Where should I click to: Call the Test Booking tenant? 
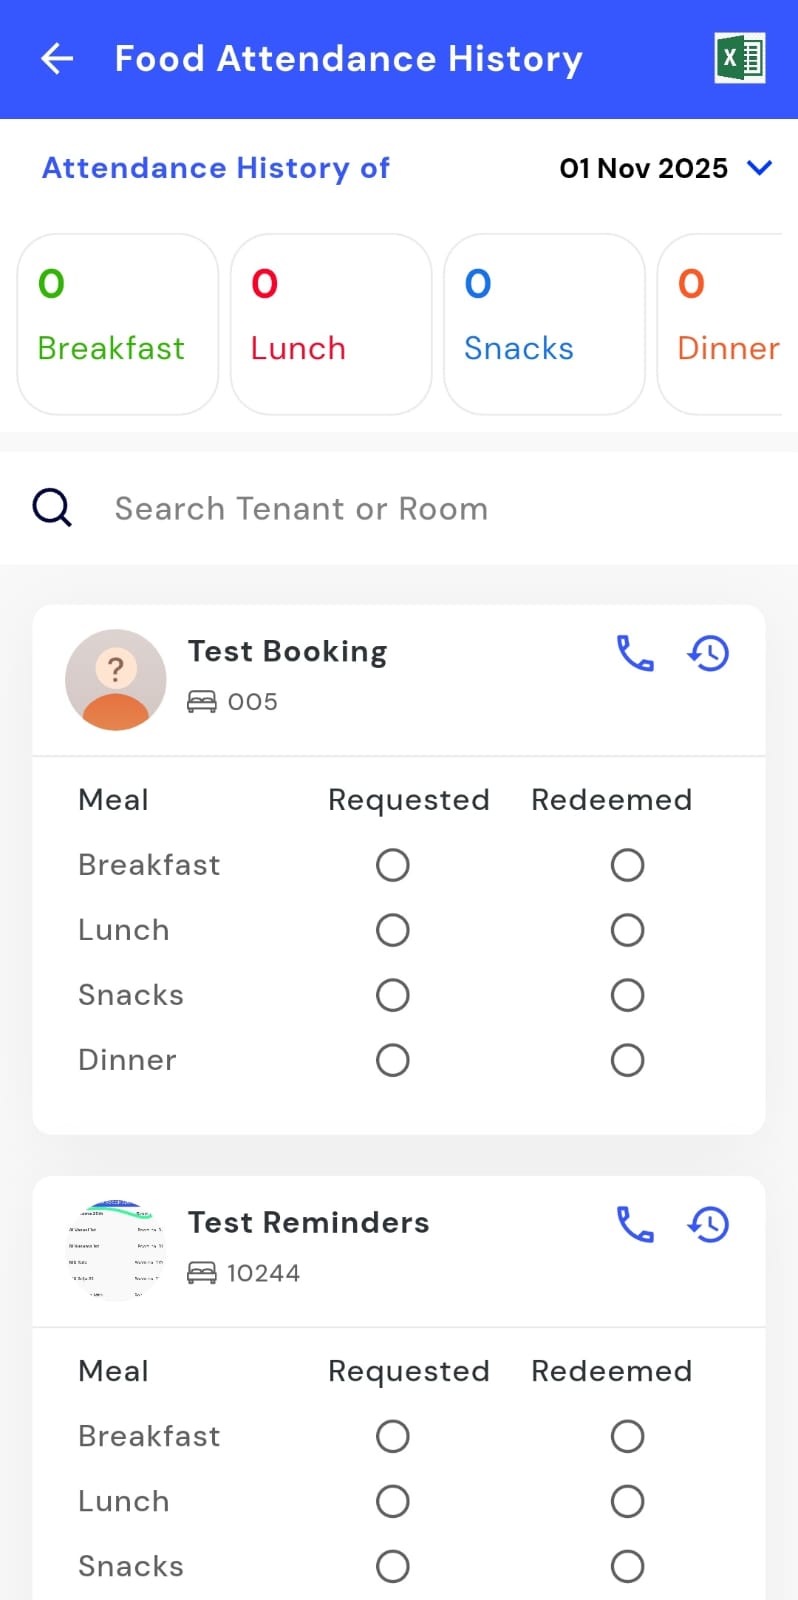[635, 653]
